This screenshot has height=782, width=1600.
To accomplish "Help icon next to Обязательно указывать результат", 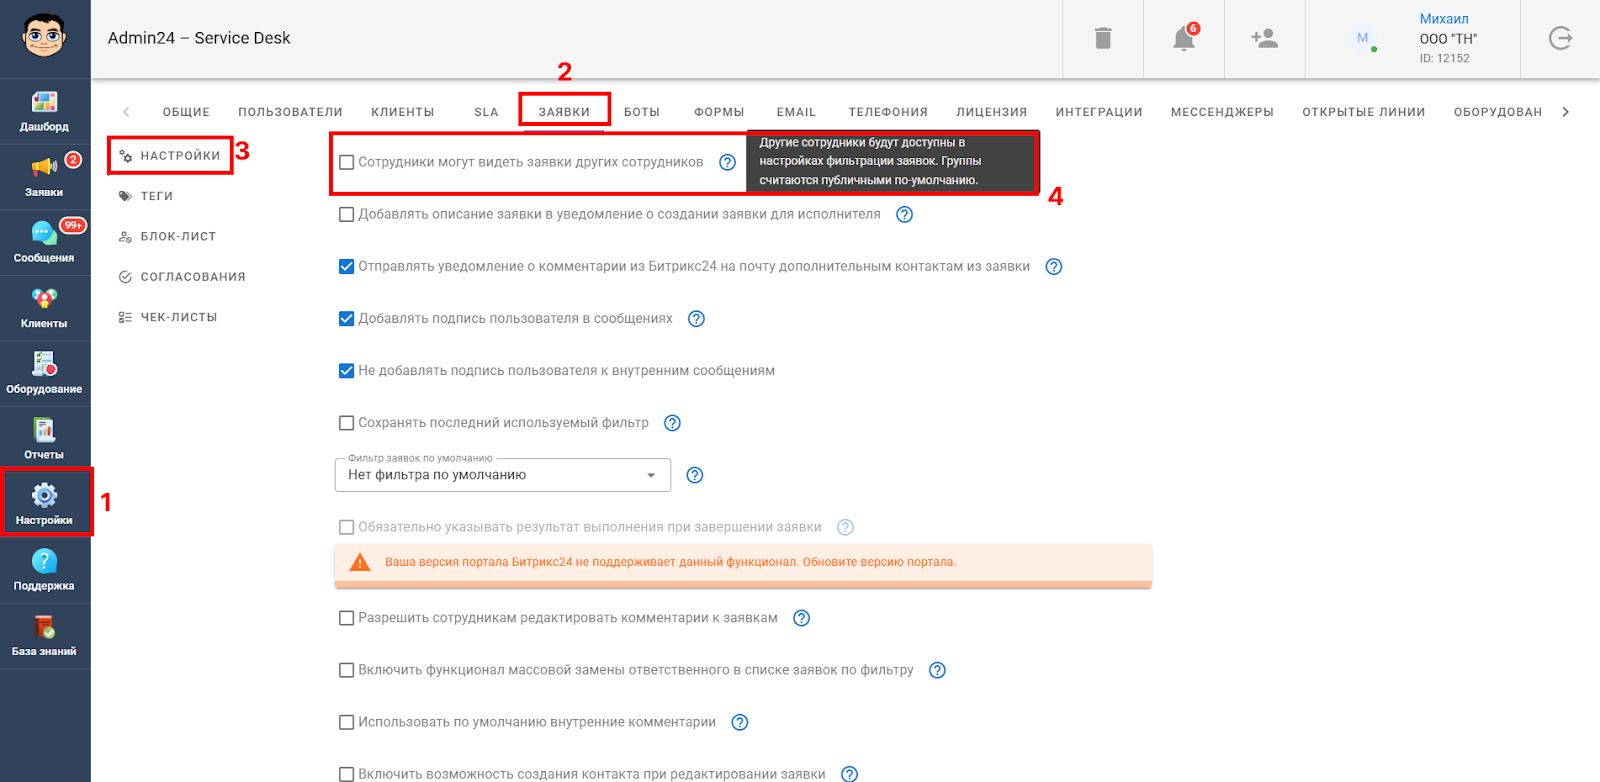I will (x=846, y=527).
